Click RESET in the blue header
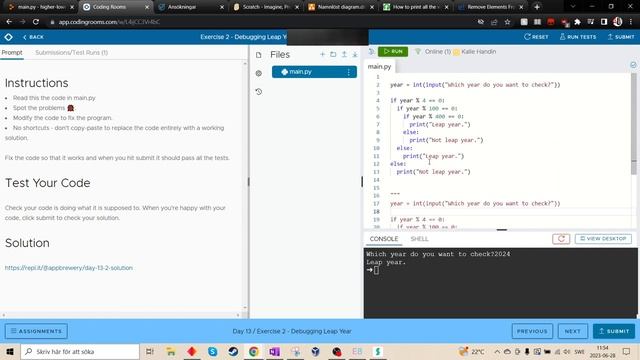 click(536, 37)
